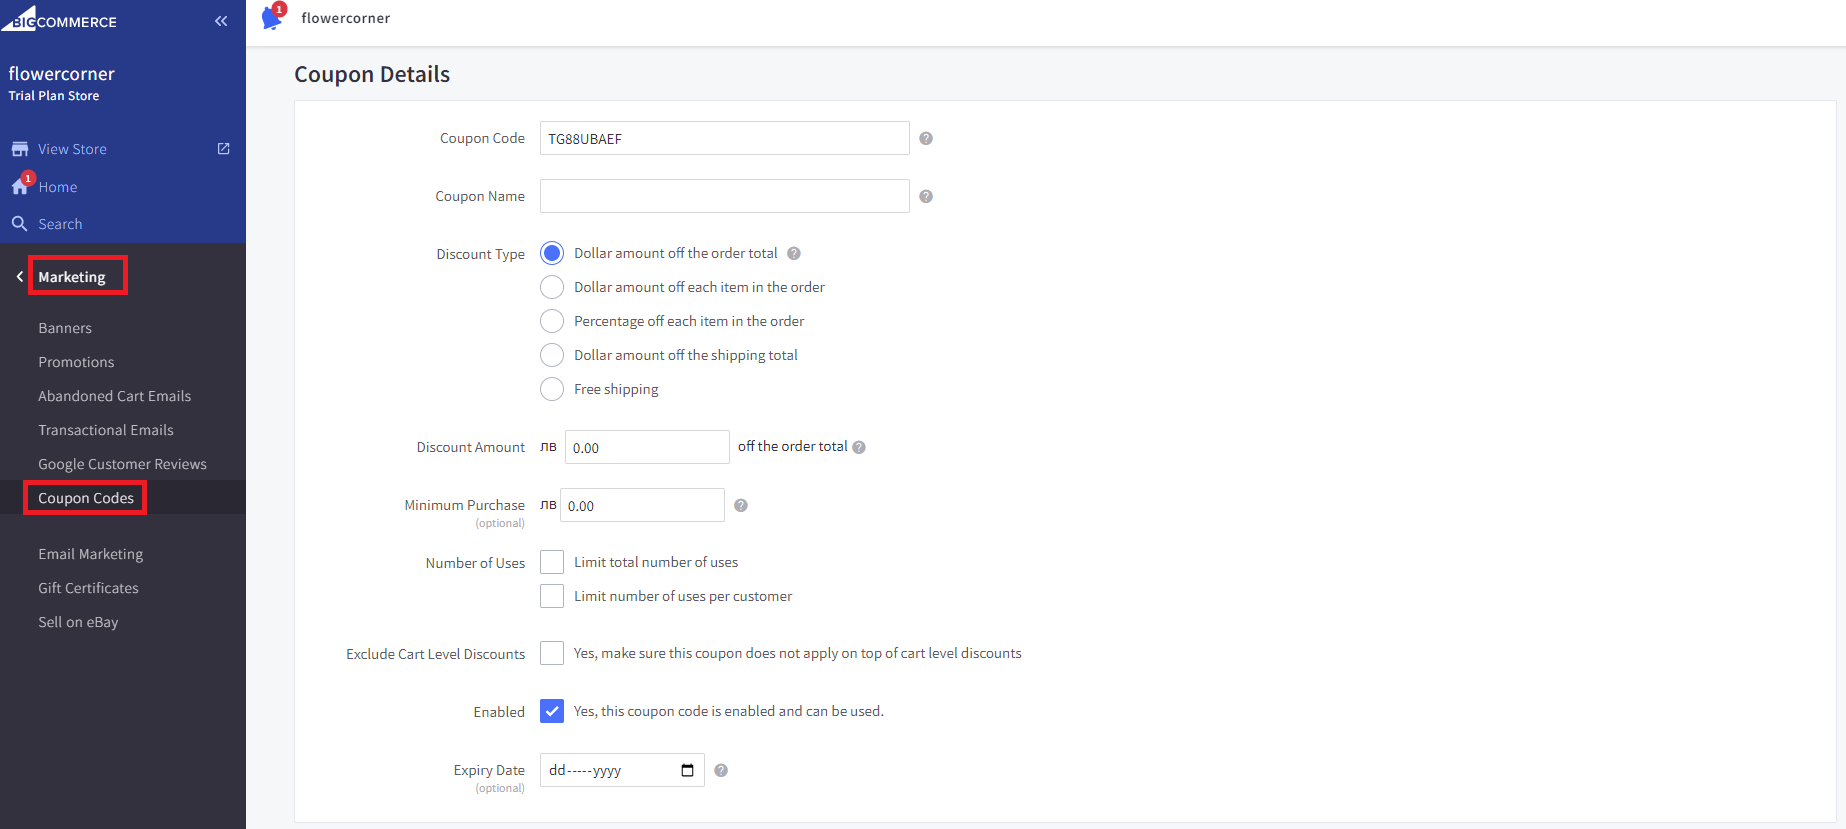The width and height of the screenshot is (1846, 829).
Task: Click the Home house icon
Action: (x=20, y=186)
